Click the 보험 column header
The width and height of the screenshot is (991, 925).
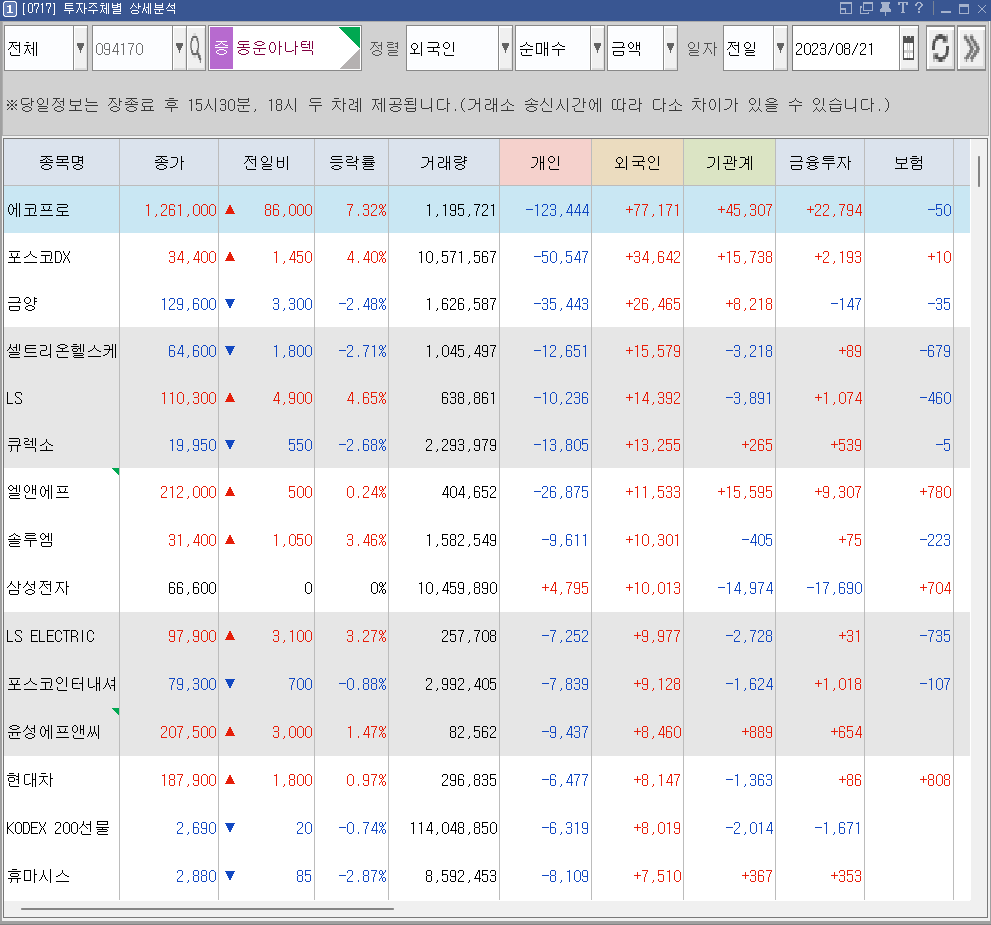click(909, 163)
